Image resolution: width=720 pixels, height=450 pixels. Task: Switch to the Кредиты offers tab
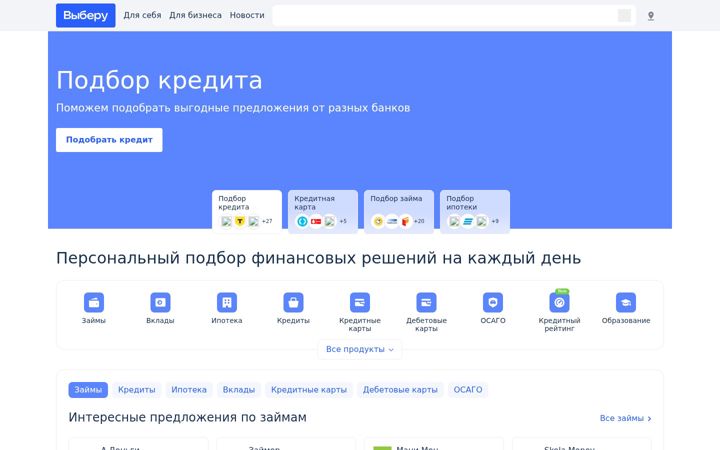click(x=137, y=390)
